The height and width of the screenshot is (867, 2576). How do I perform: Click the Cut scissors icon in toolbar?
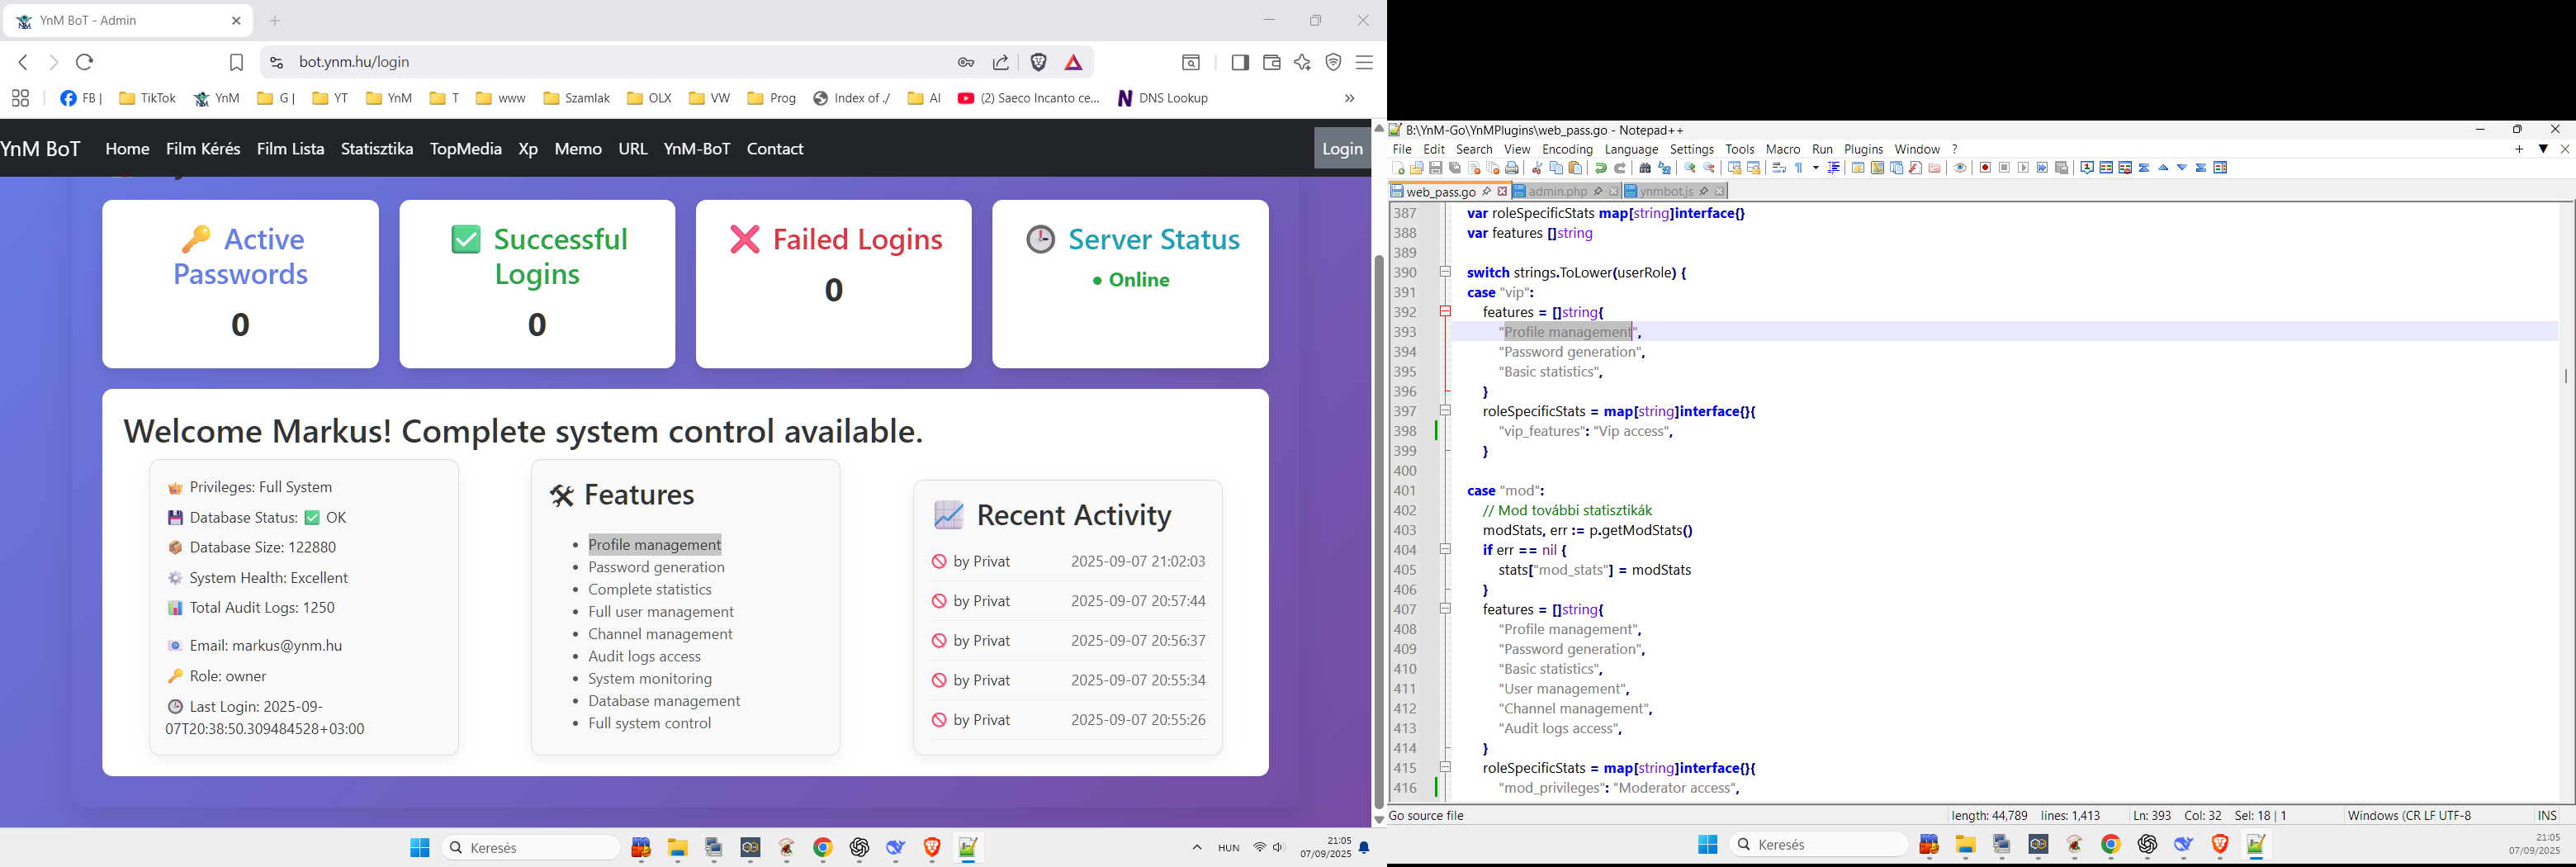(1537, 169)
